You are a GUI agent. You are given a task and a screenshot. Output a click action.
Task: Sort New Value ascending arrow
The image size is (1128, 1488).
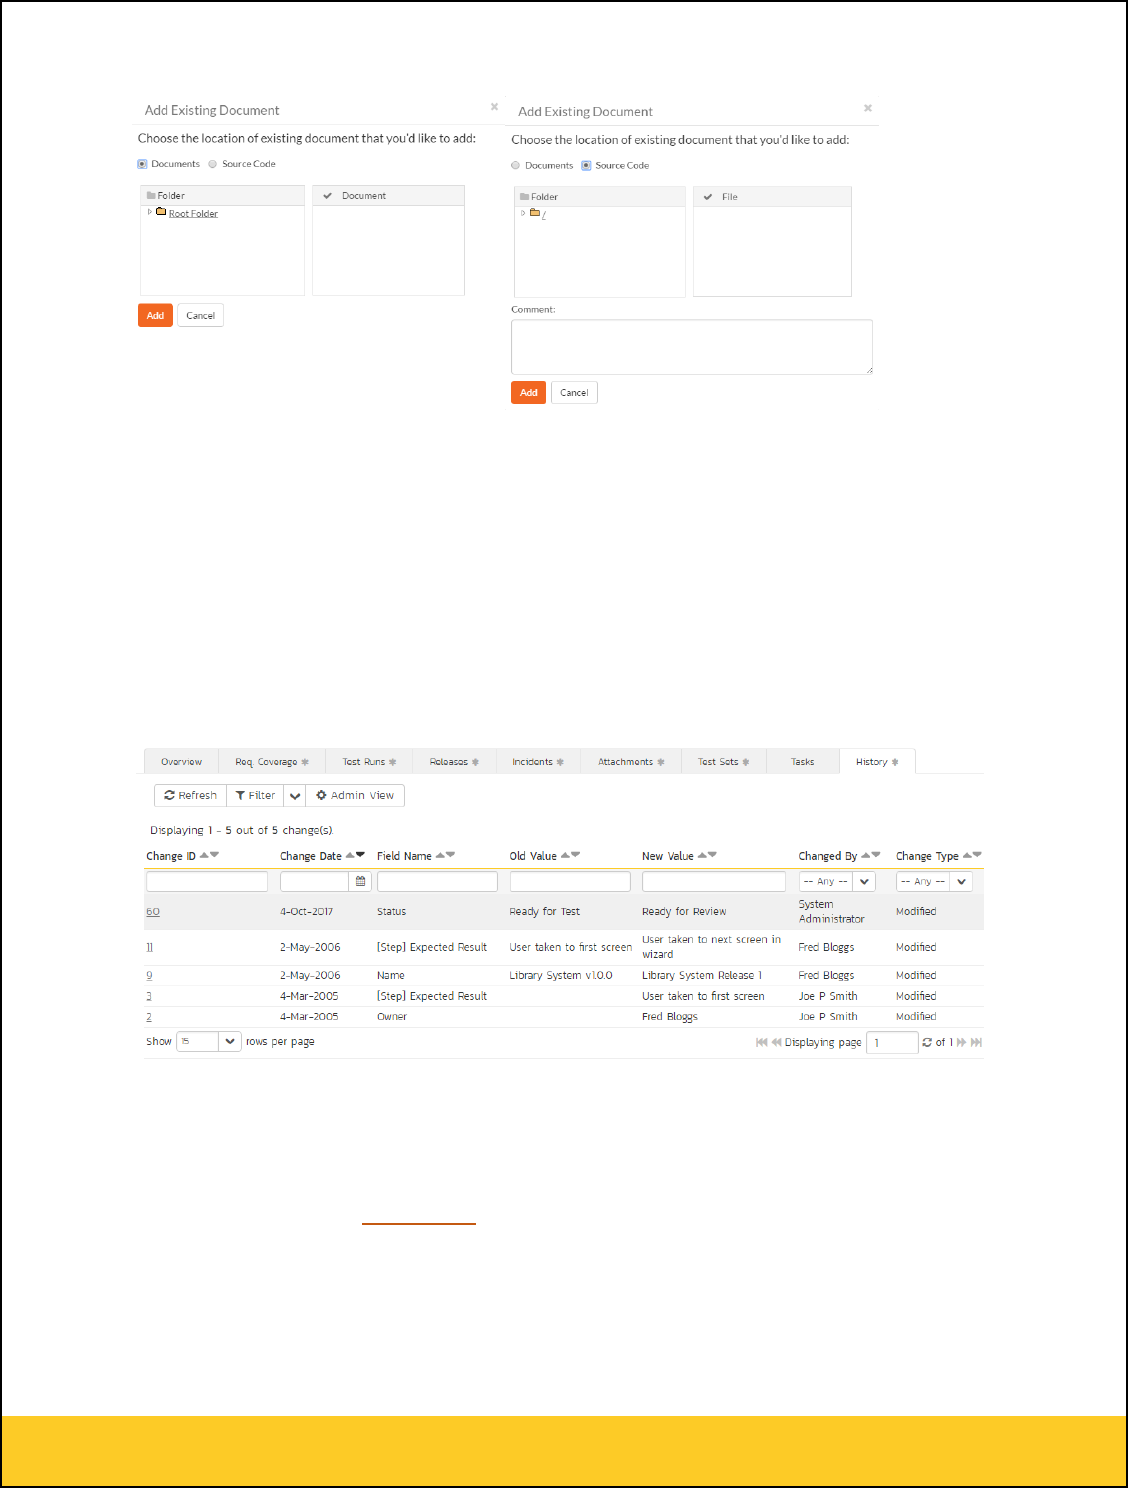tap(702, 855)
